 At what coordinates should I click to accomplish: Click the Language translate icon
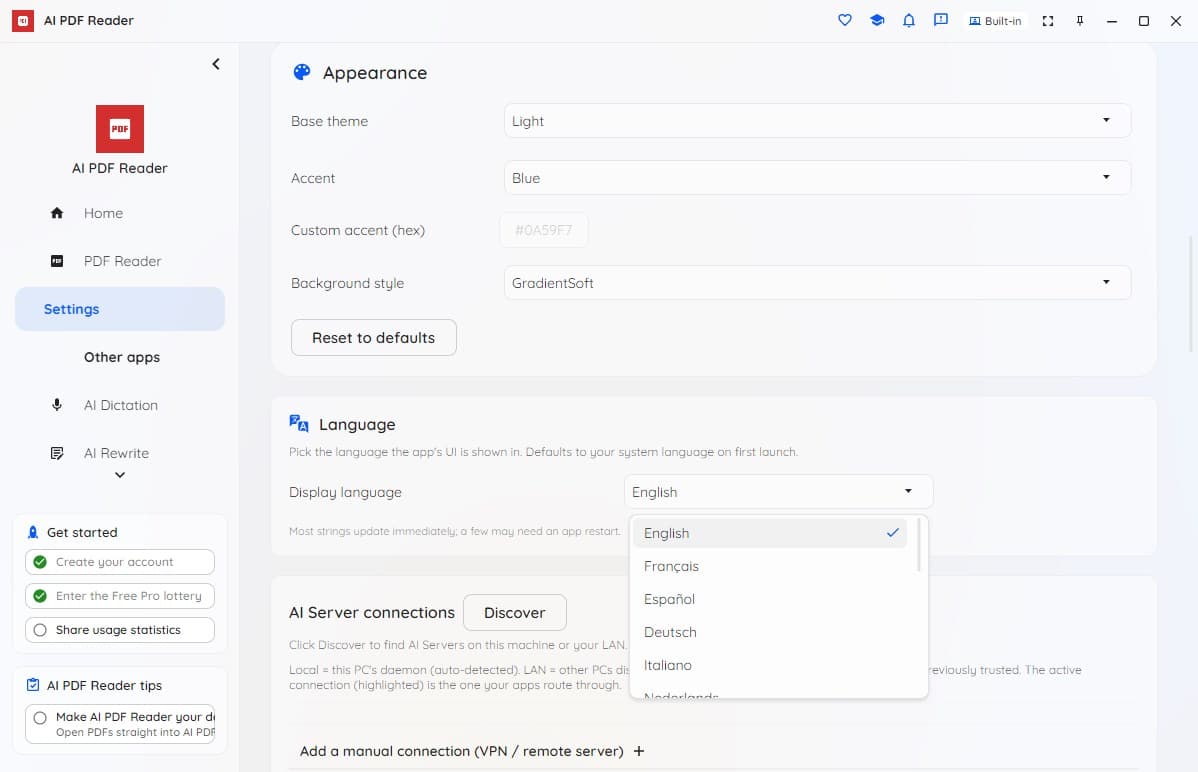click(x=299, y=423)
